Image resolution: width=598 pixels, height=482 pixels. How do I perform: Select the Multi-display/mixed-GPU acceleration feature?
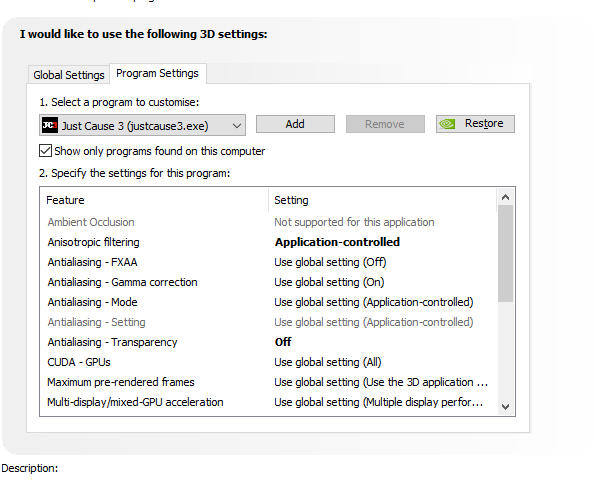pos(135,402)
